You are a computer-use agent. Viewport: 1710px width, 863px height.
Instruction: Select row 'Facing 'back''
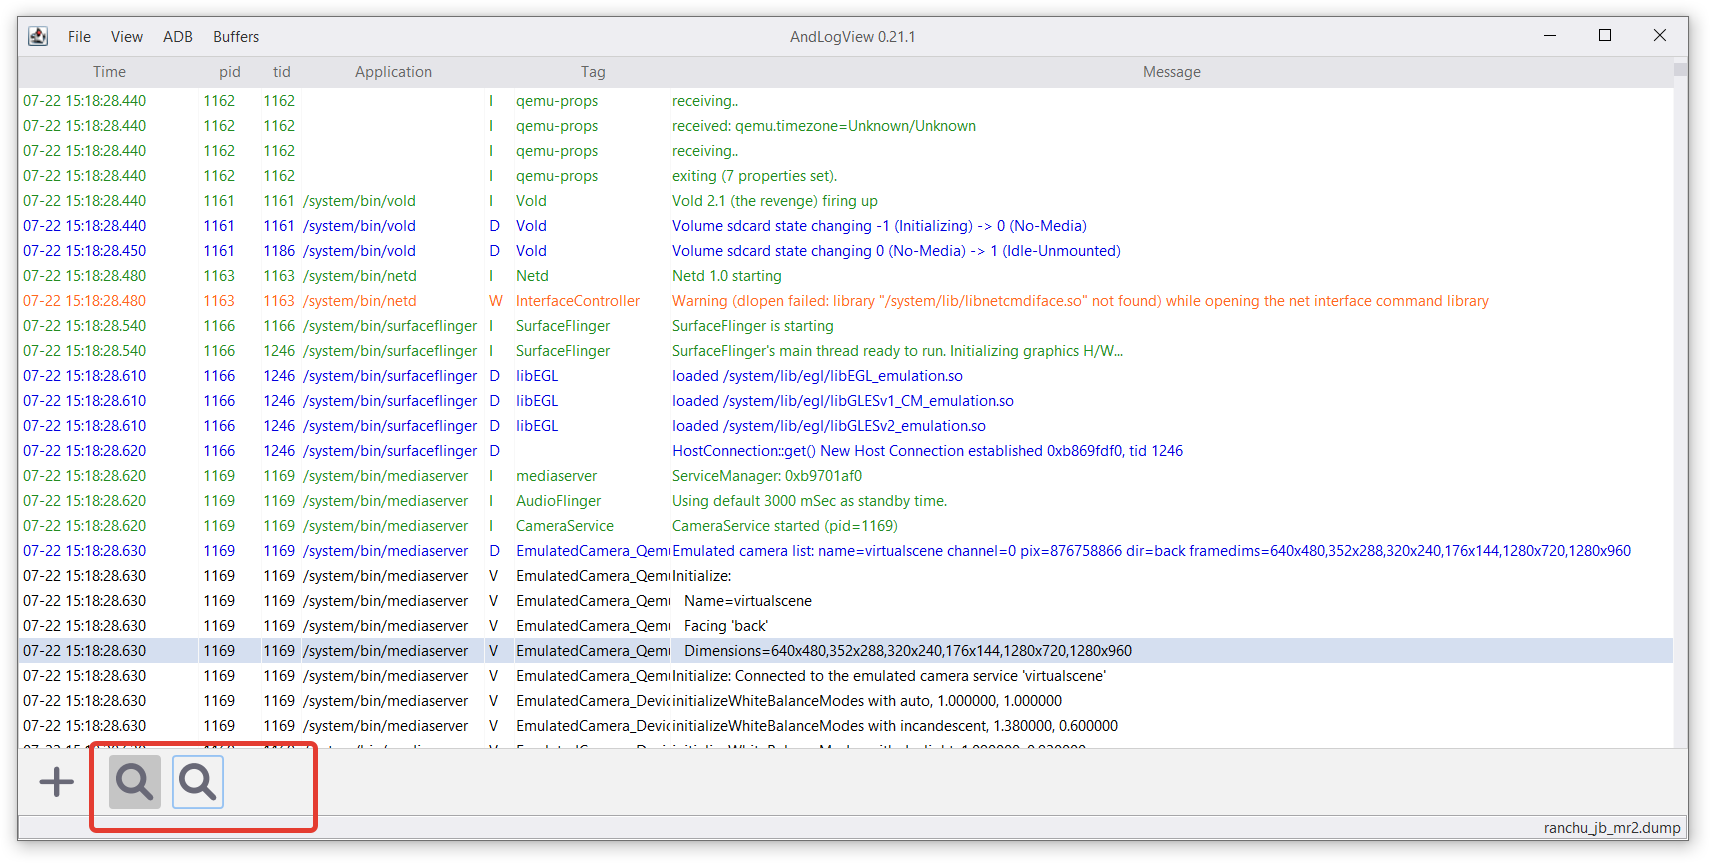coord(845,626)
